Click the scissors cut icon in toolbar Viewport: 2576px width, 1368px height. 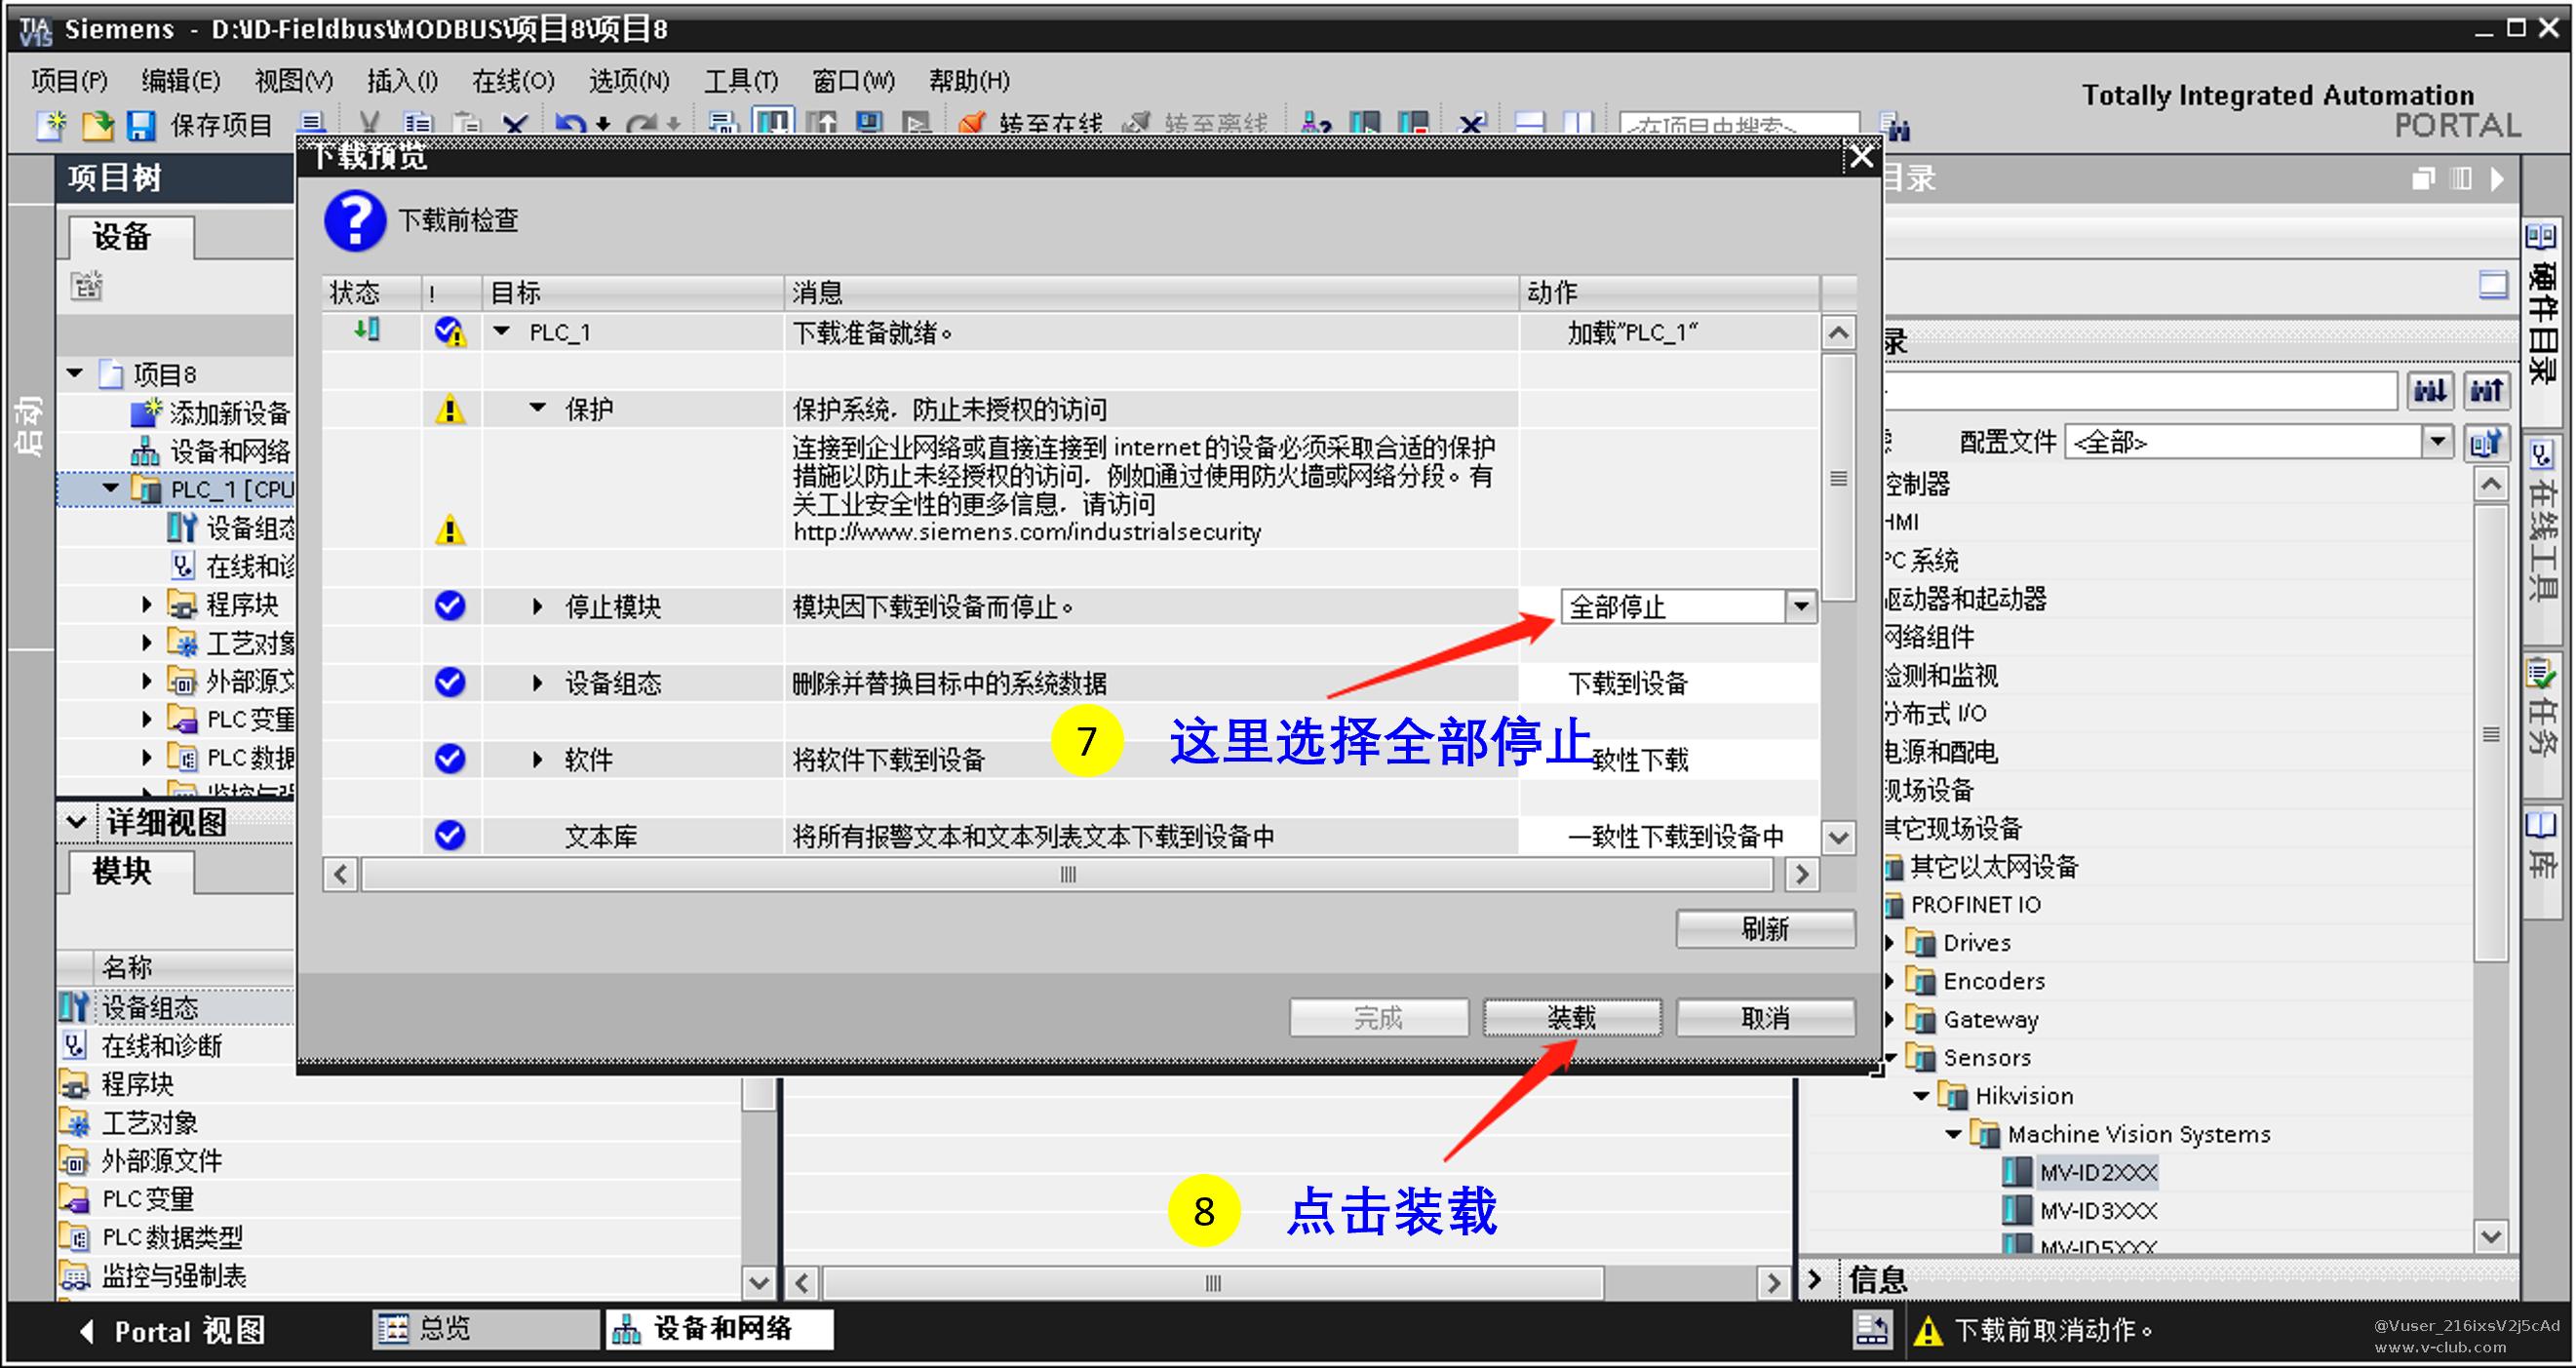click(x=369, y=125)
